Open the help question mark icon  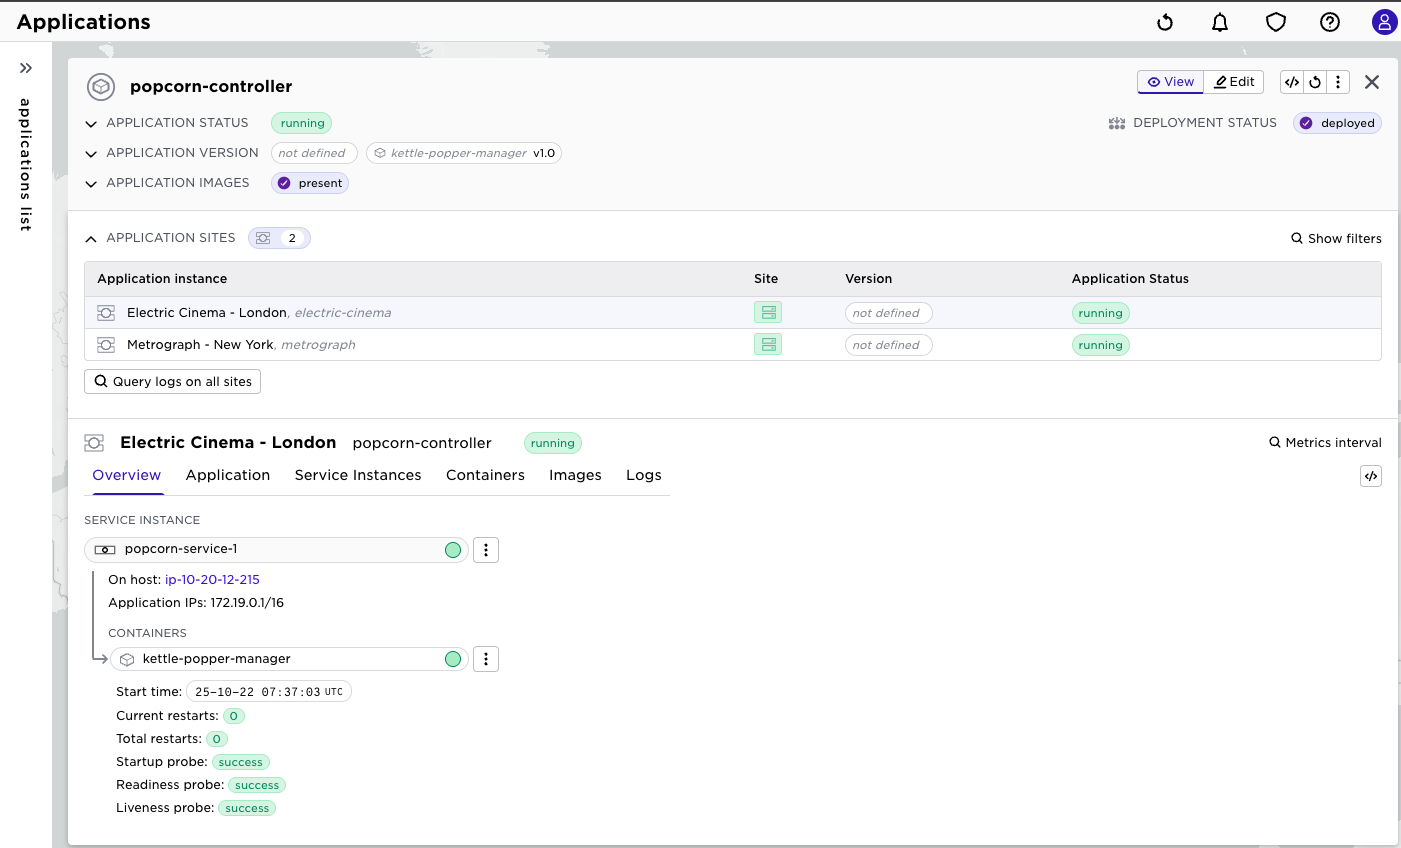1329,22
